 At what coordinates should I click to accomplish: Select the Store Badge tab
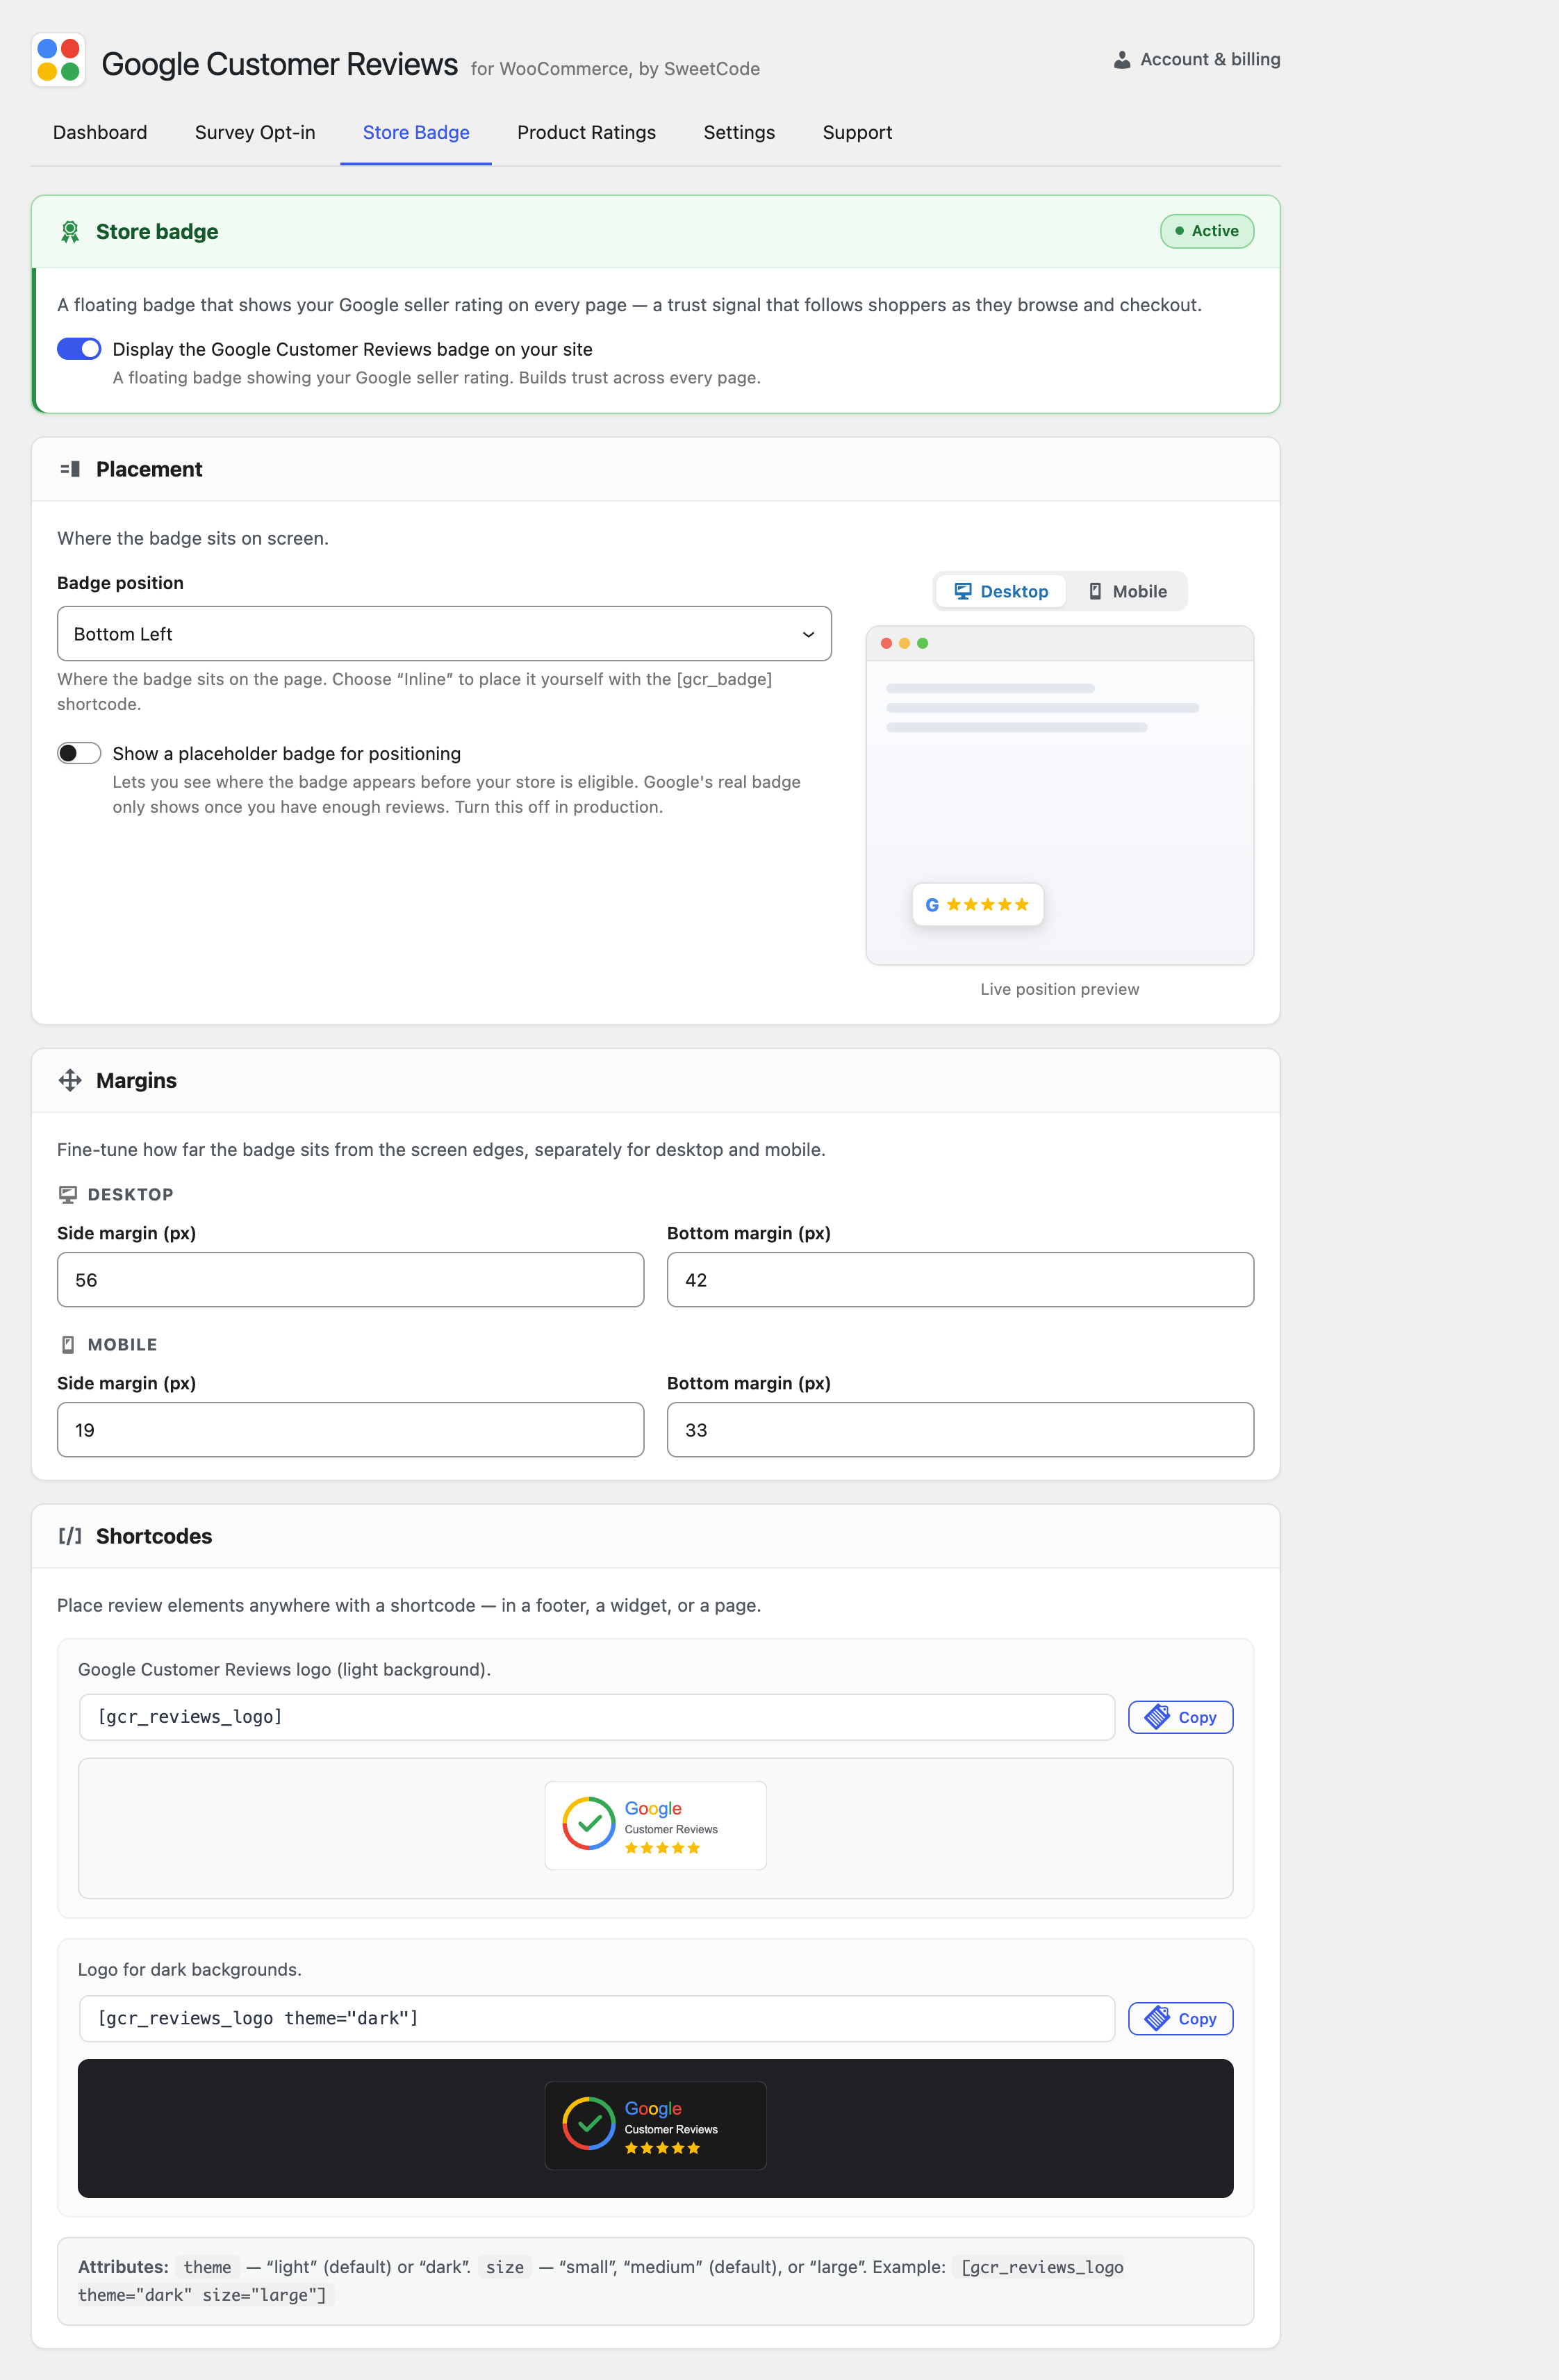416,132
